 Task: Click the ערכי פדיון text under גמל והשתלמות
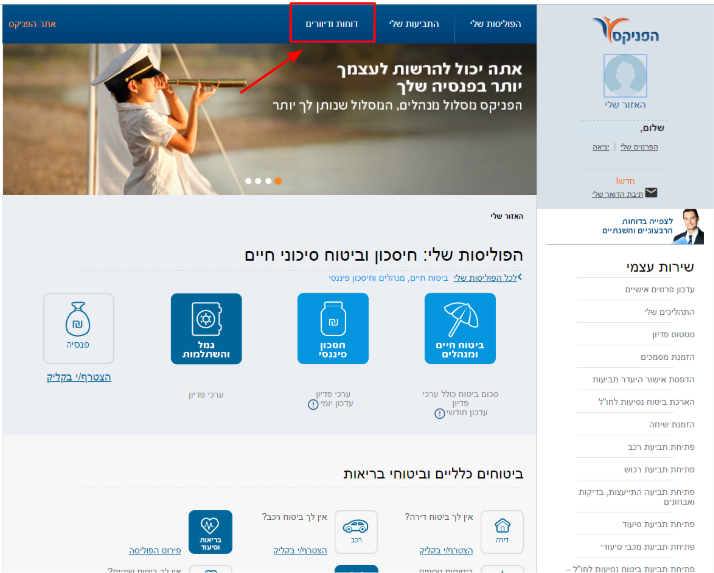pos(206,395)
